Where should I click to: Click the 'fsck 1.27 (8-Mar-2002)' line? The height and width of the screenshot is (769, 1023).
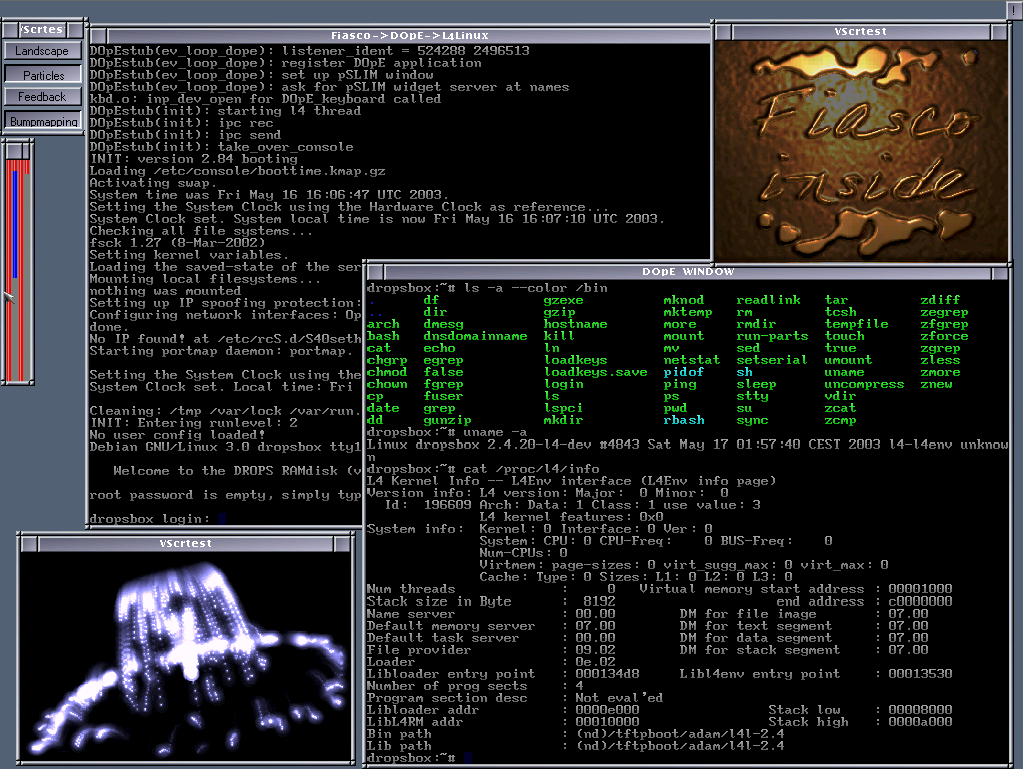177,243
